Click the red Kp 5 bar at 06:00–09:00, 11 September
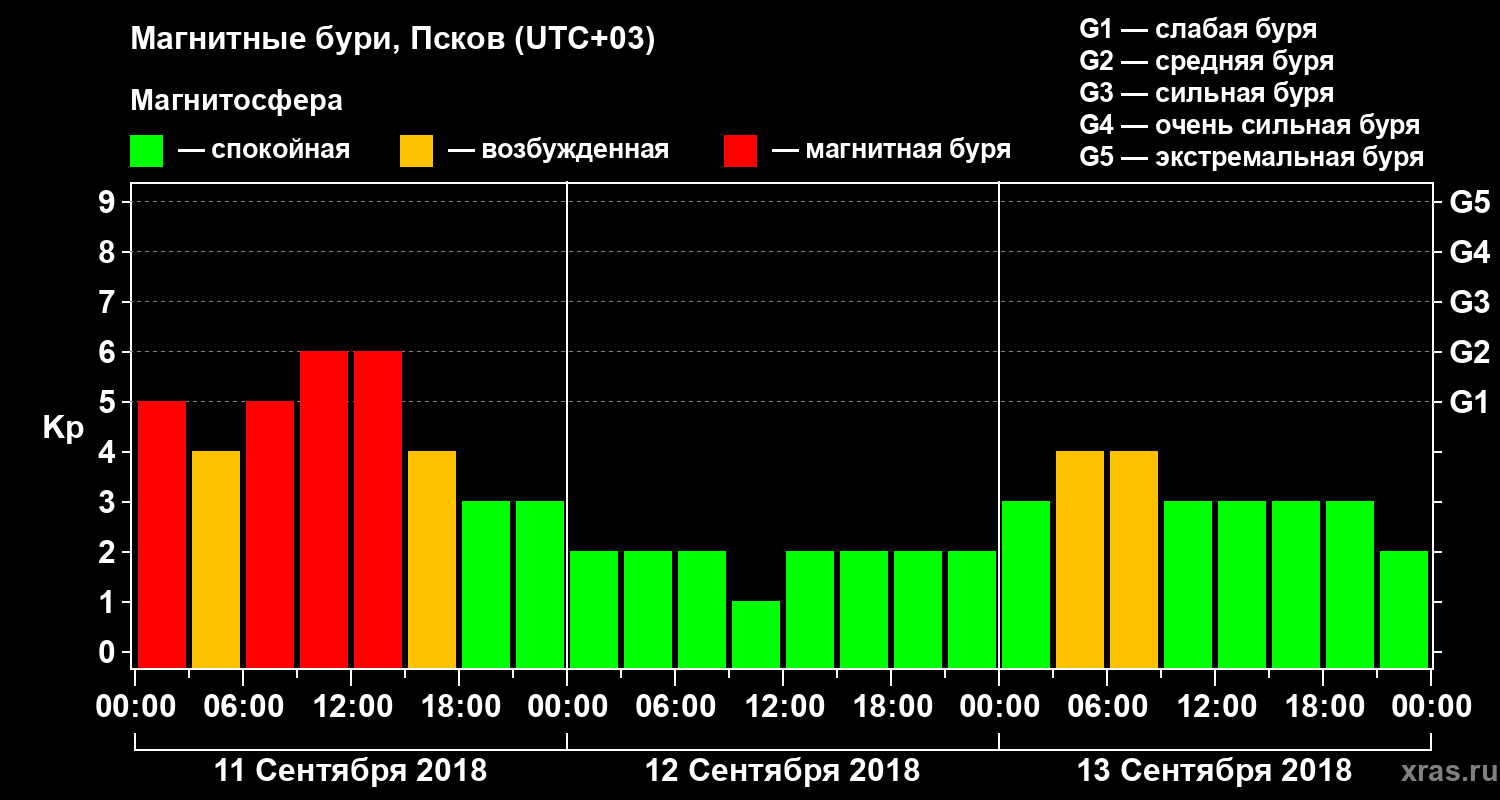This screenshot has height=800, width=1500. [x=270, y=534]
